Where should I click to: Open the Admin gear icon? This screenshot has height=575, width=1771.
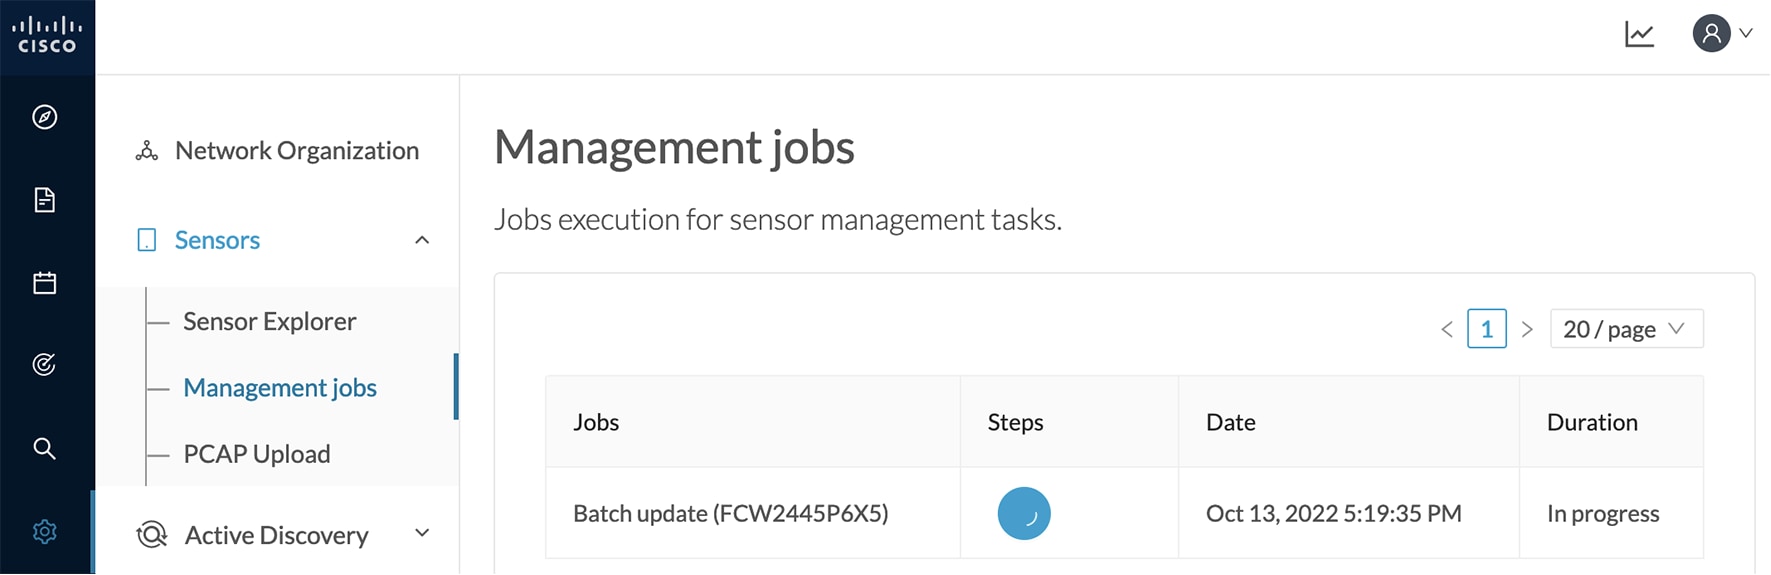[x=45, y=531]
